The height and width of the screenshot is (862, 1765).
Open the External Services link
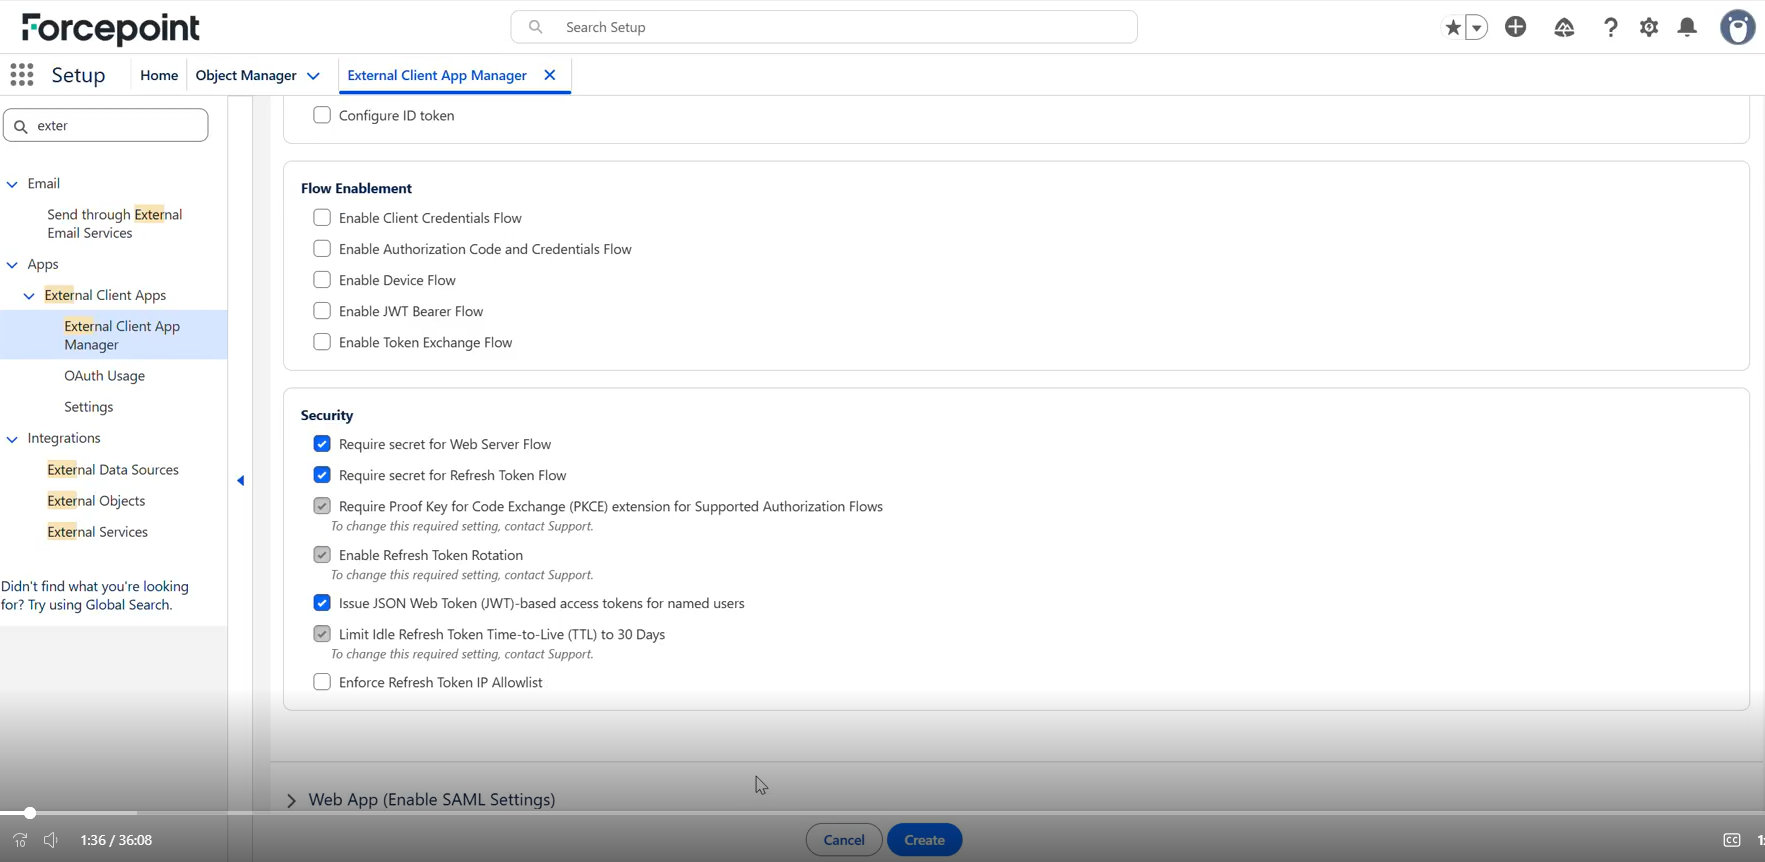[98, 532]
